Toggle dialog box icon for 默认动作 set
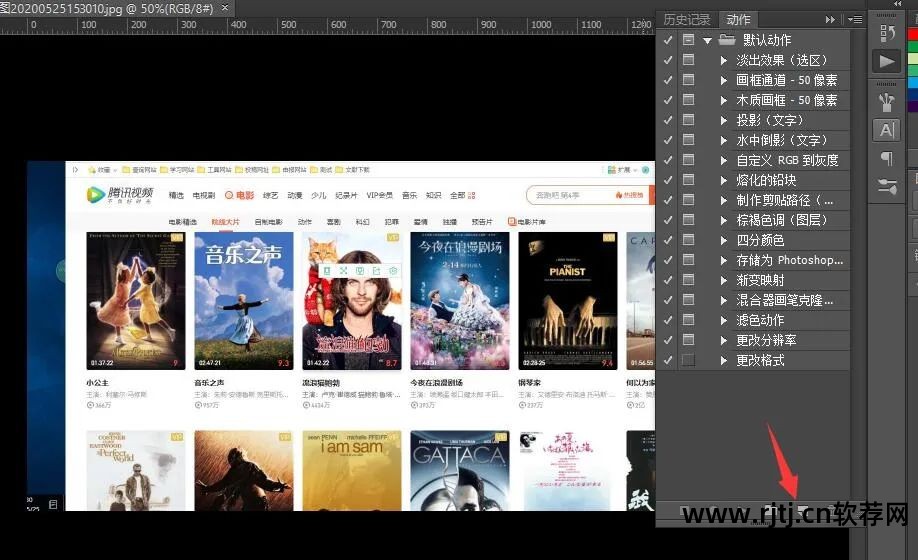 [x=688, y=40]
